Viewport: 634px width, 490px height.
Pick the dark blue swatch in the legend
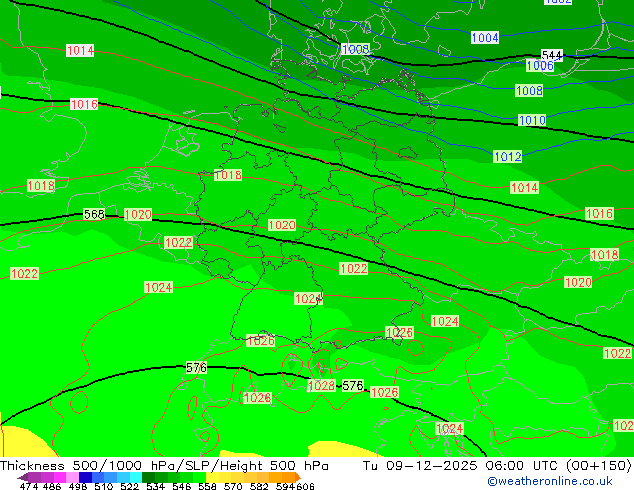tap(85, 477)
